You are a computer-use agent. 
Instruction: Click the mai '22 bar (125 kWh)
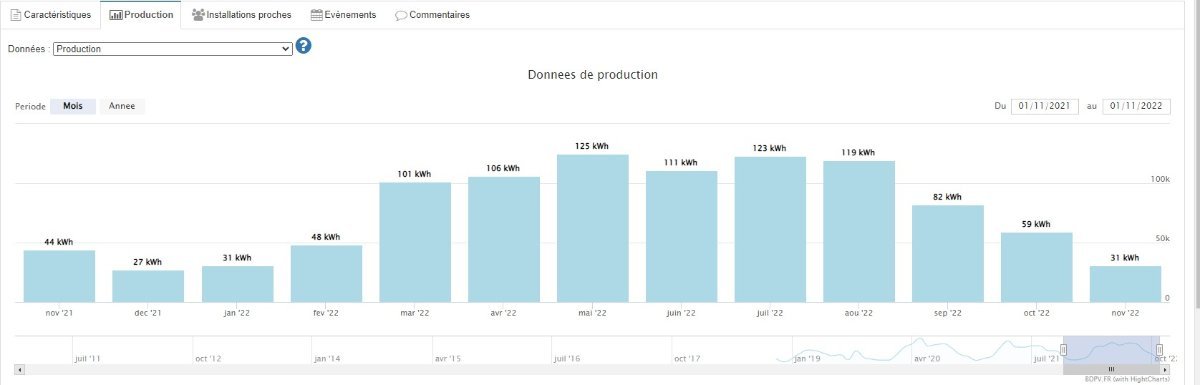(x=592, y=228)
